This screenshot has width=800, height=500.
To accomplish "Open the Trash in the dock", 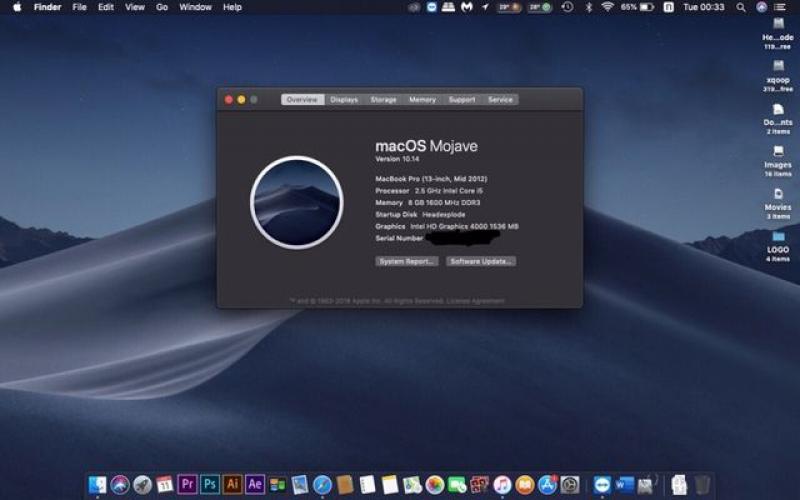I will tap(703, 485).
